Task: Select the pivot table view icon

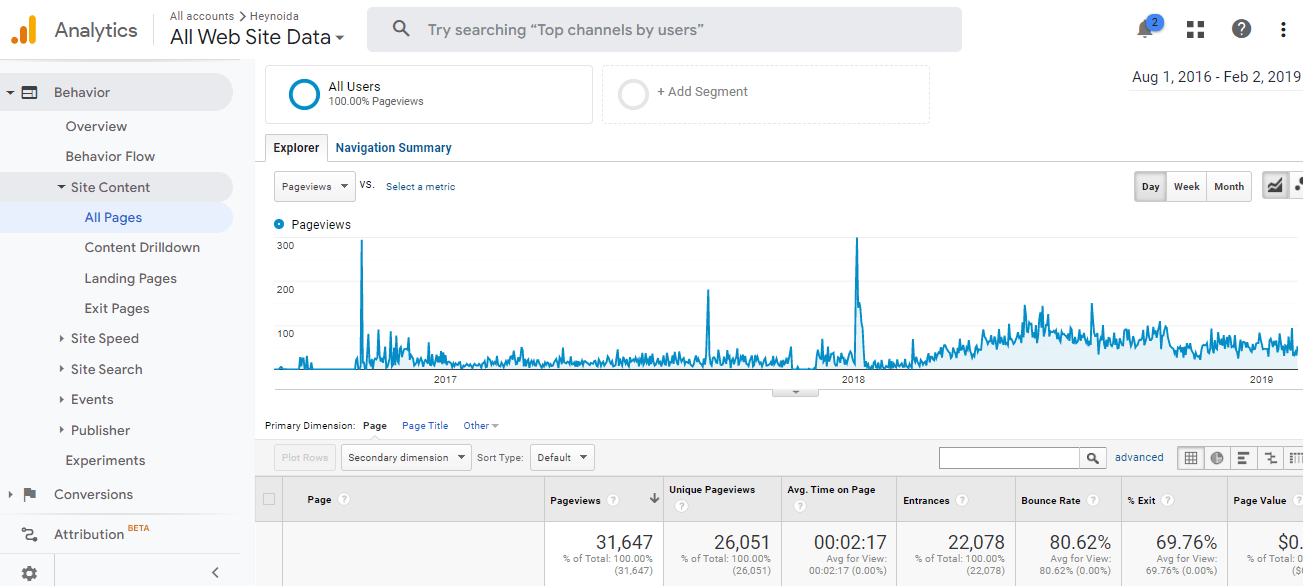Action: point(1294,457)
